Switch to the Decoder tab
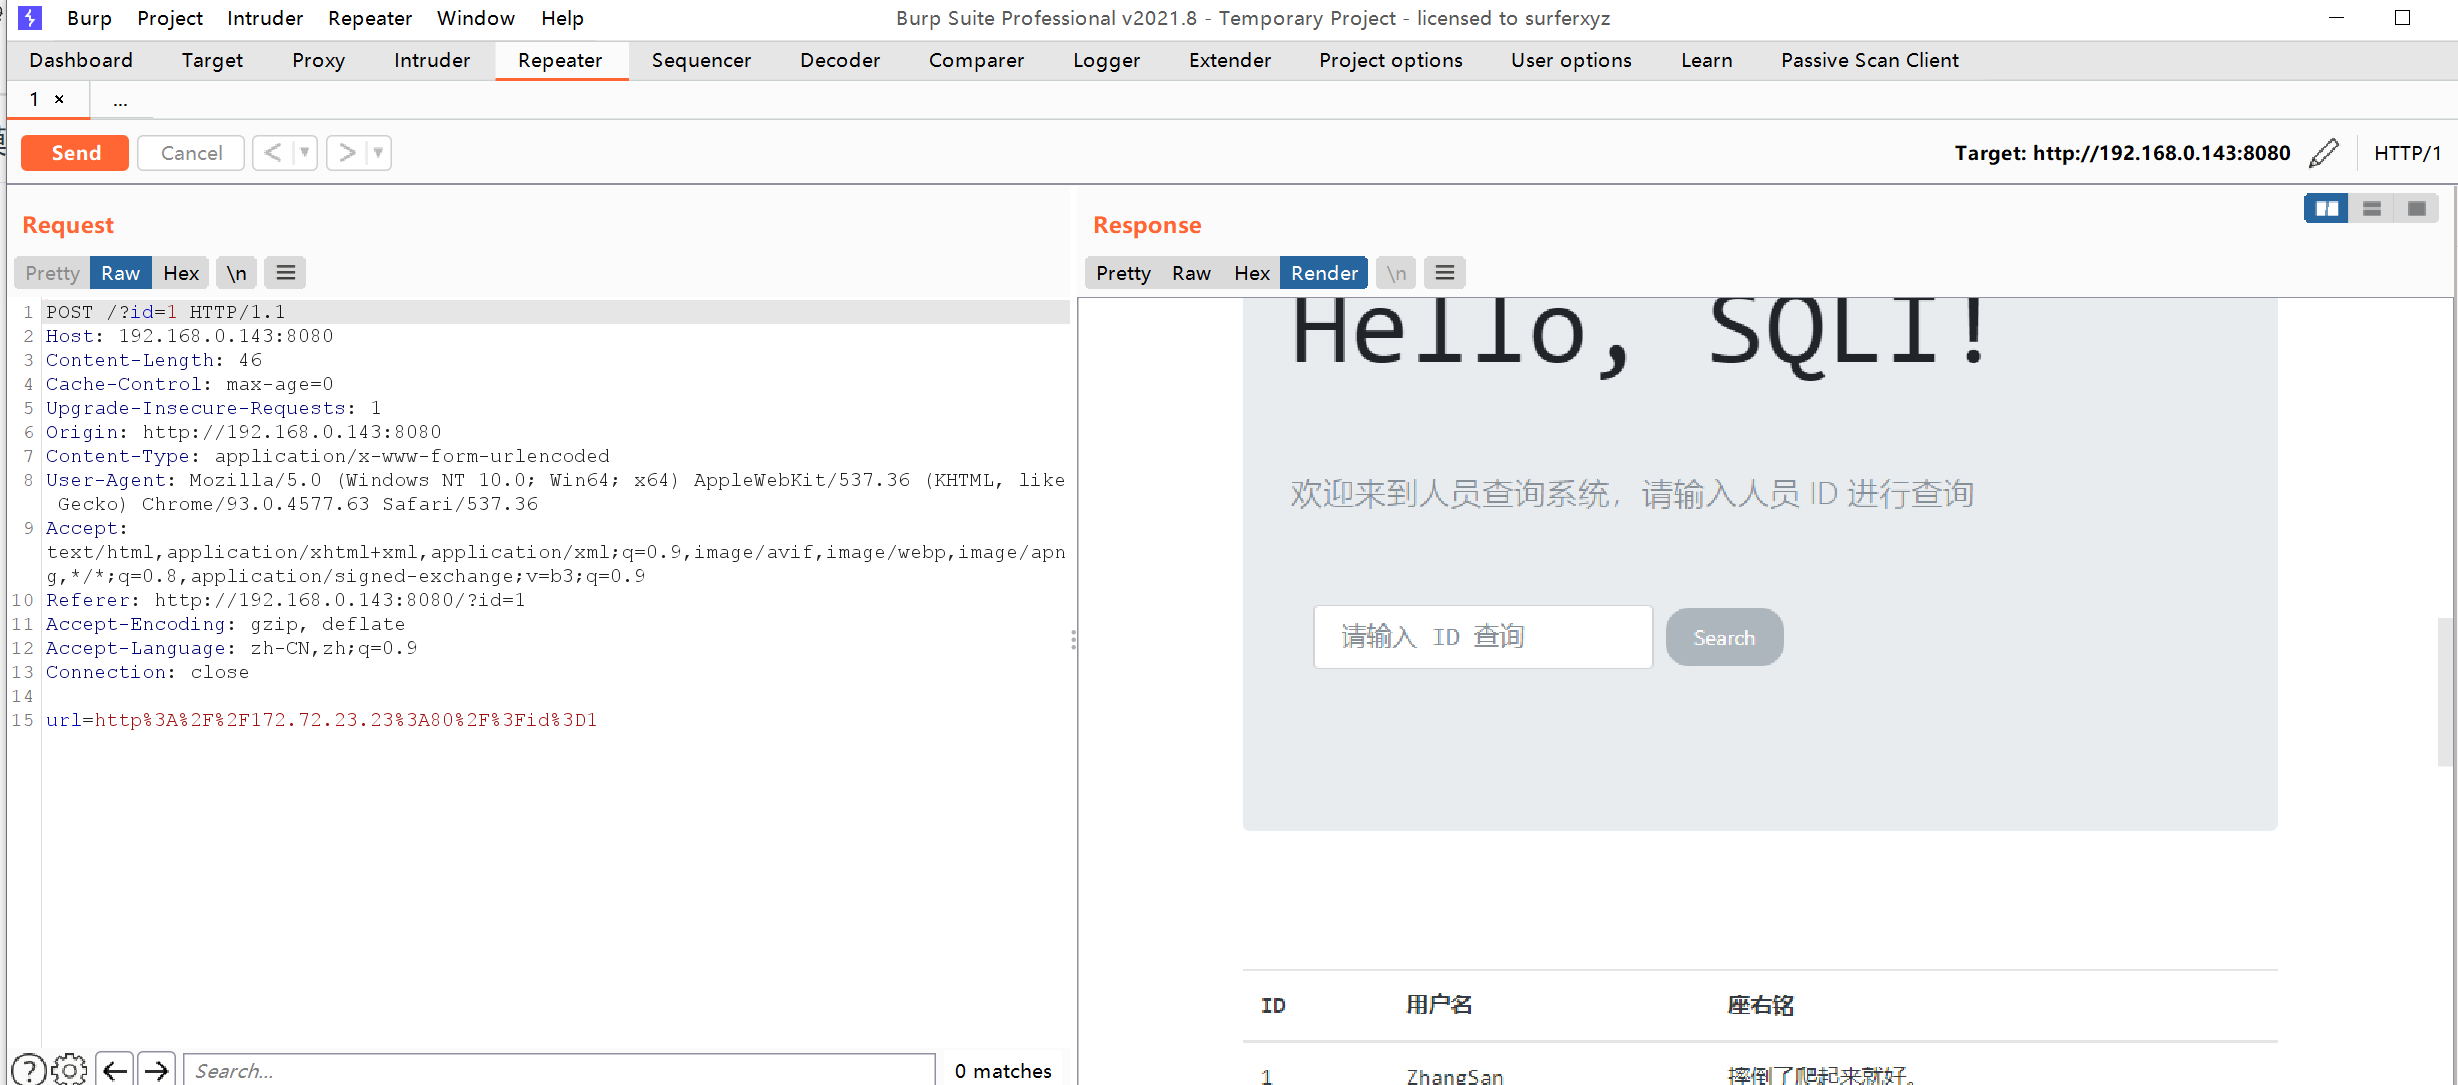Image resolution: width=2458 pixels, height=1085 pixels. click(x=839, y=60)
